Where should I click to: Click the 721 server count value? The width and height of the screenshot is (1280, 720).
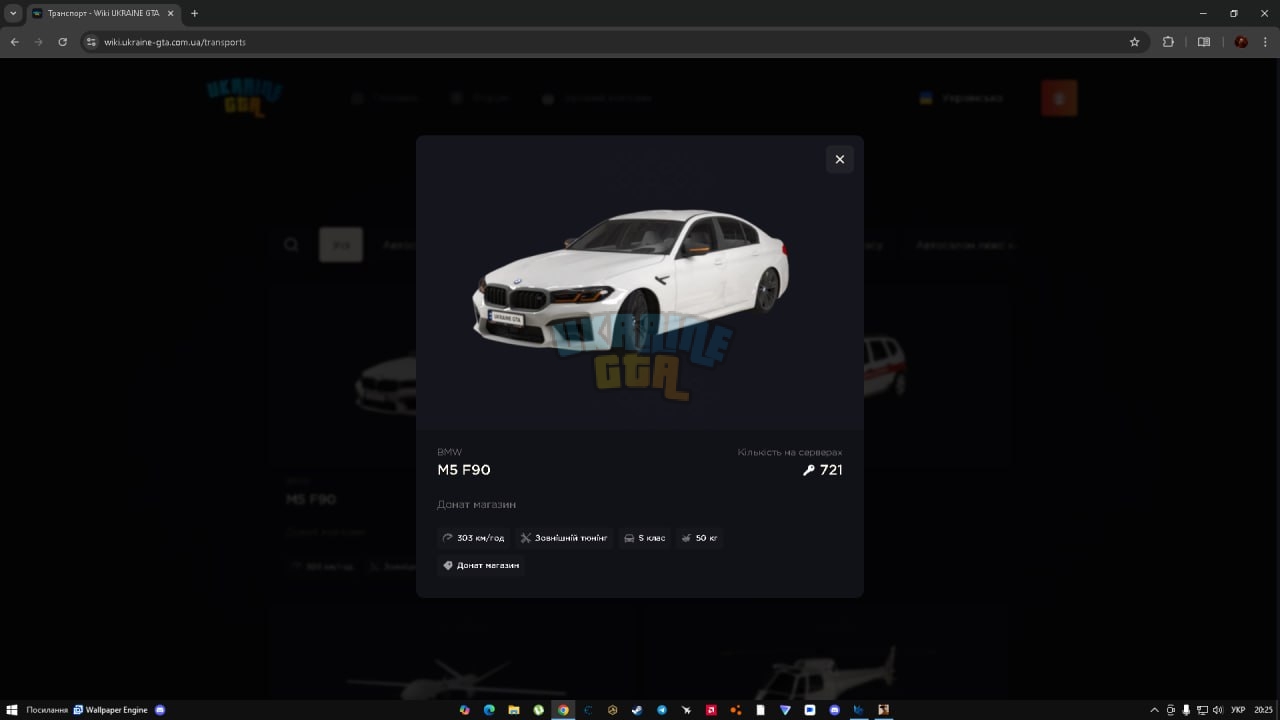(x=831, y=470)
